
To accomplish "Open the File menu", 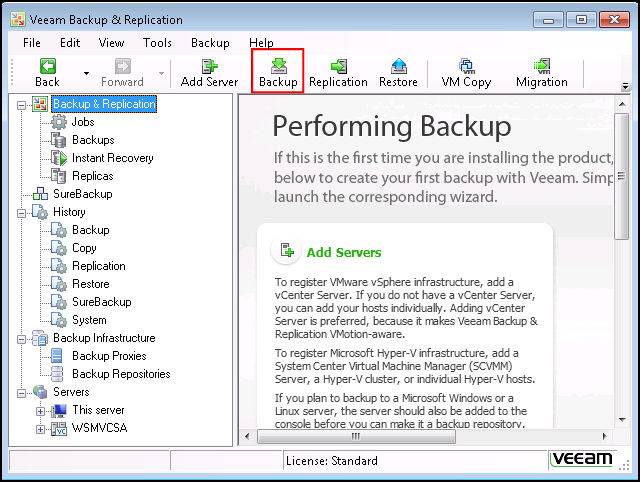I will (x=32, y=43).
